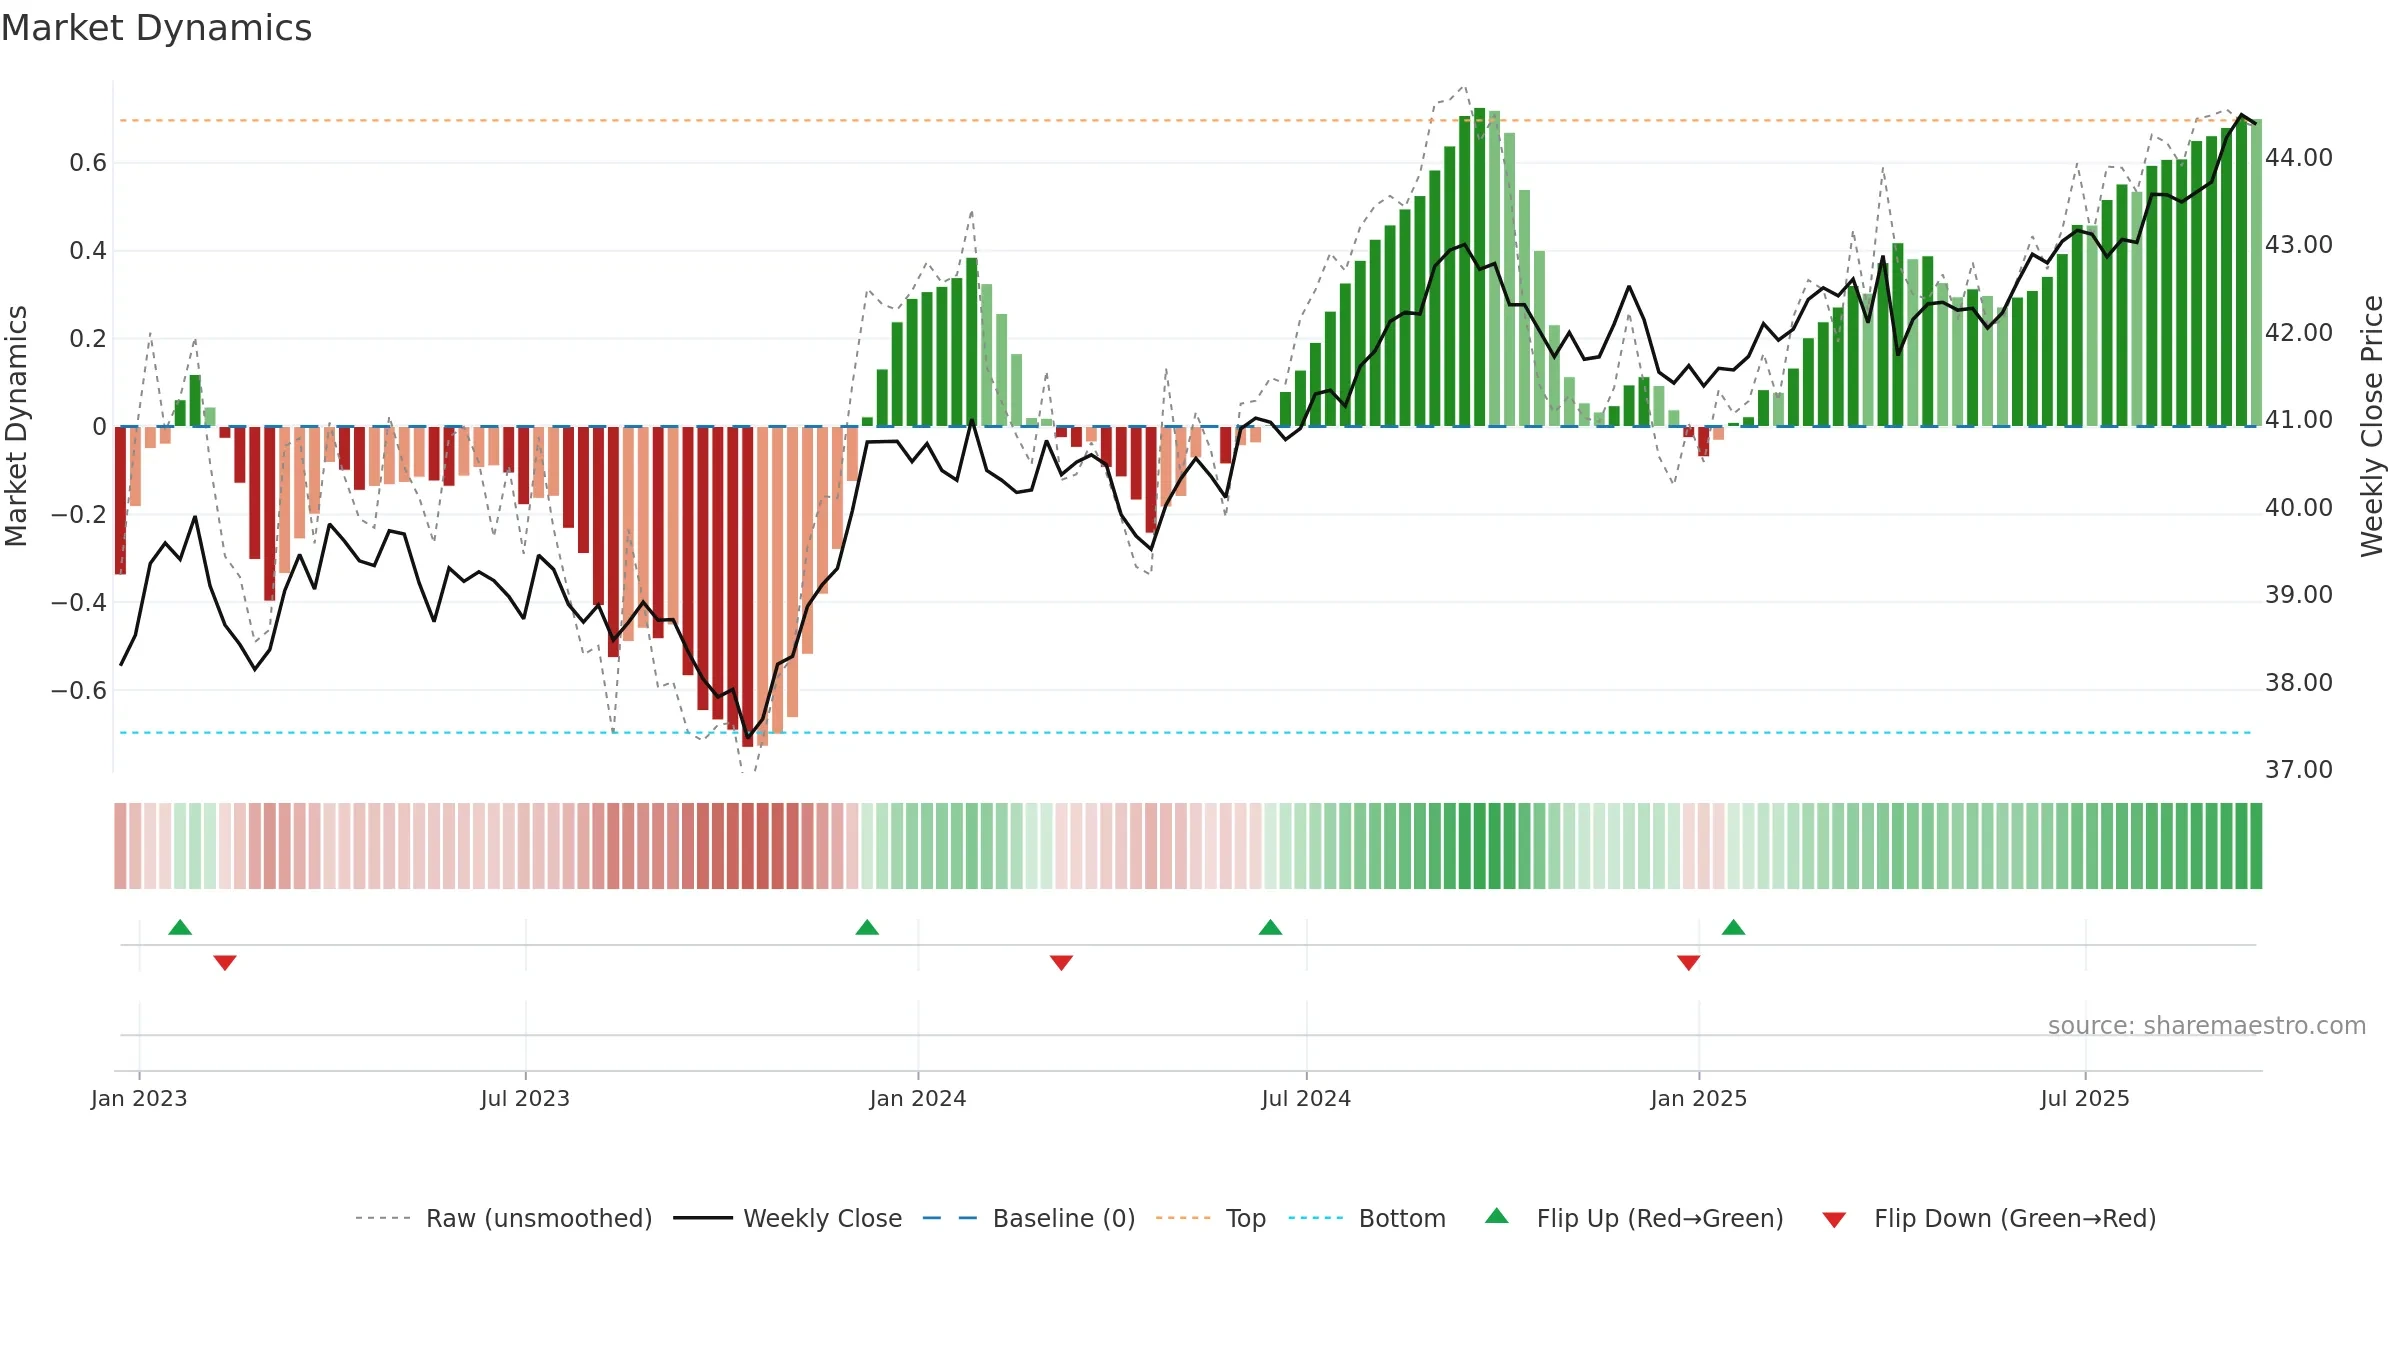Click the first red heat-strip cell at far left
Image resolution: width=2400 pixels, height=1350 pixels.
coord(120,846)
